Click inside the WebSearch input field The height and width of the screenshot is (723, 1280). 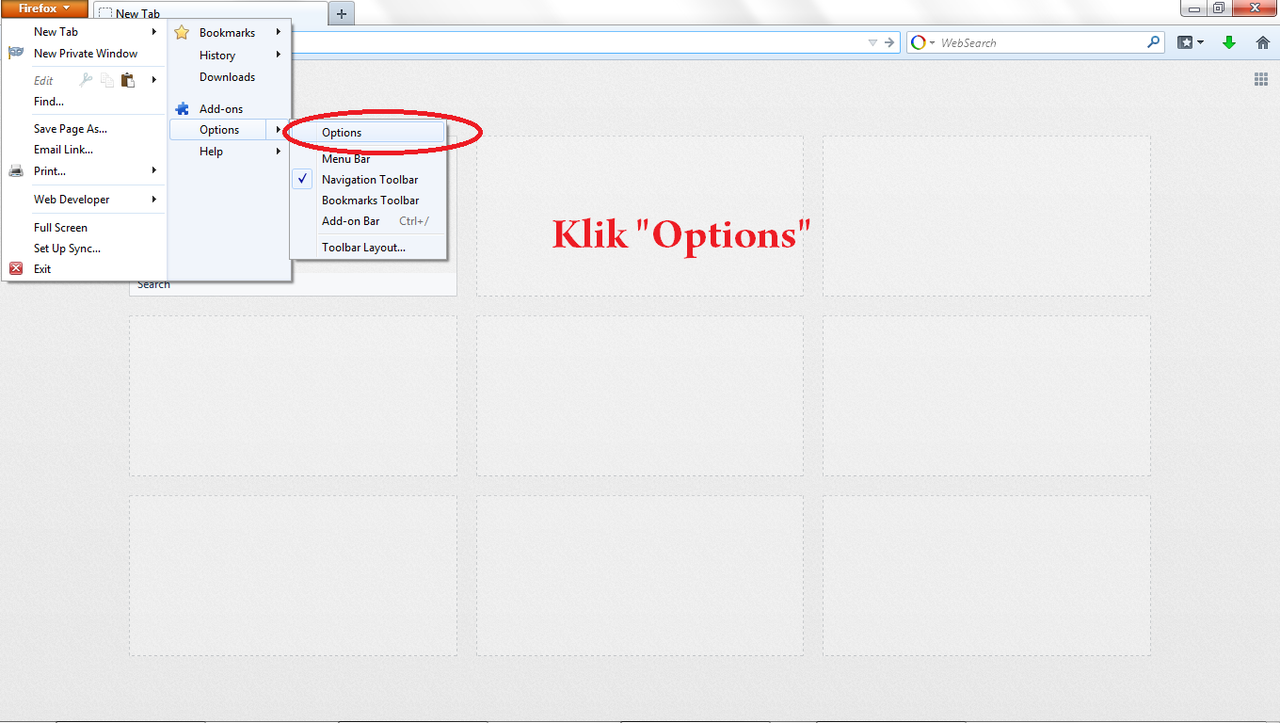coord(1040,43)
